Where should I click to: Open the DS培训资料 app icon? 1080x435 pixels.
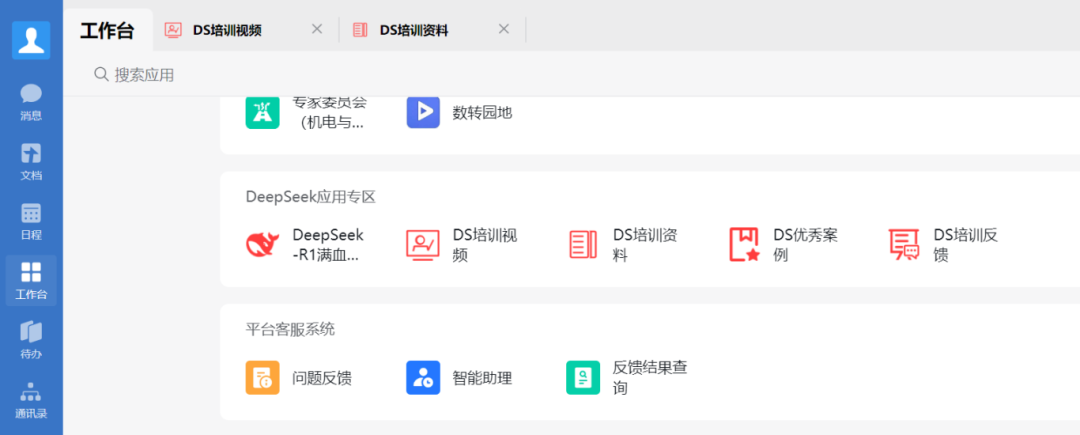point(583,245)
